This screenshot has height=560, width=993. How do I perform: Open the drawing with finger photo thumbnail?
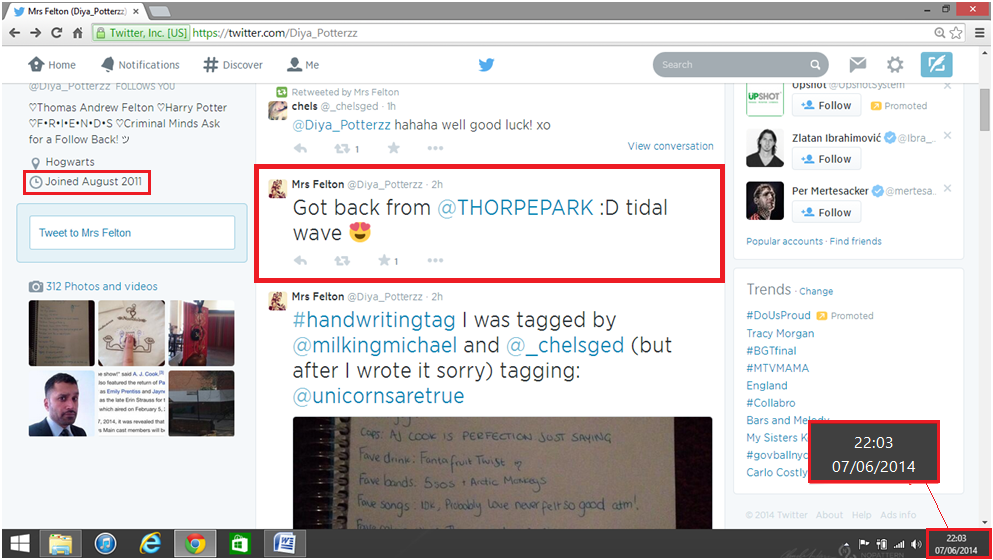[132, 333]
